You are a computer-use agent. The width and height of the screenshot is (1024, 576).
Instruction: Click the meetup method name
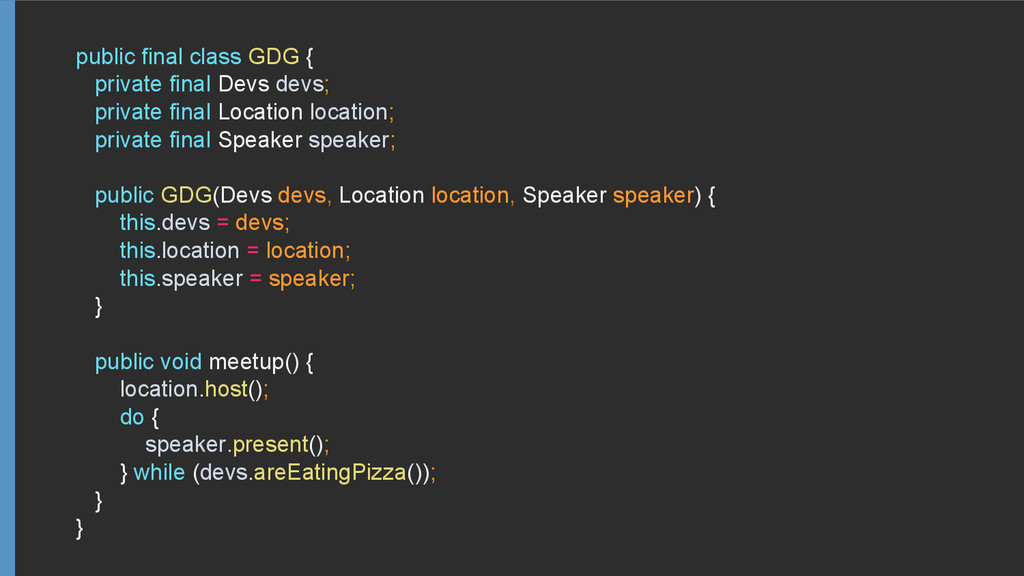pos(247,362)
